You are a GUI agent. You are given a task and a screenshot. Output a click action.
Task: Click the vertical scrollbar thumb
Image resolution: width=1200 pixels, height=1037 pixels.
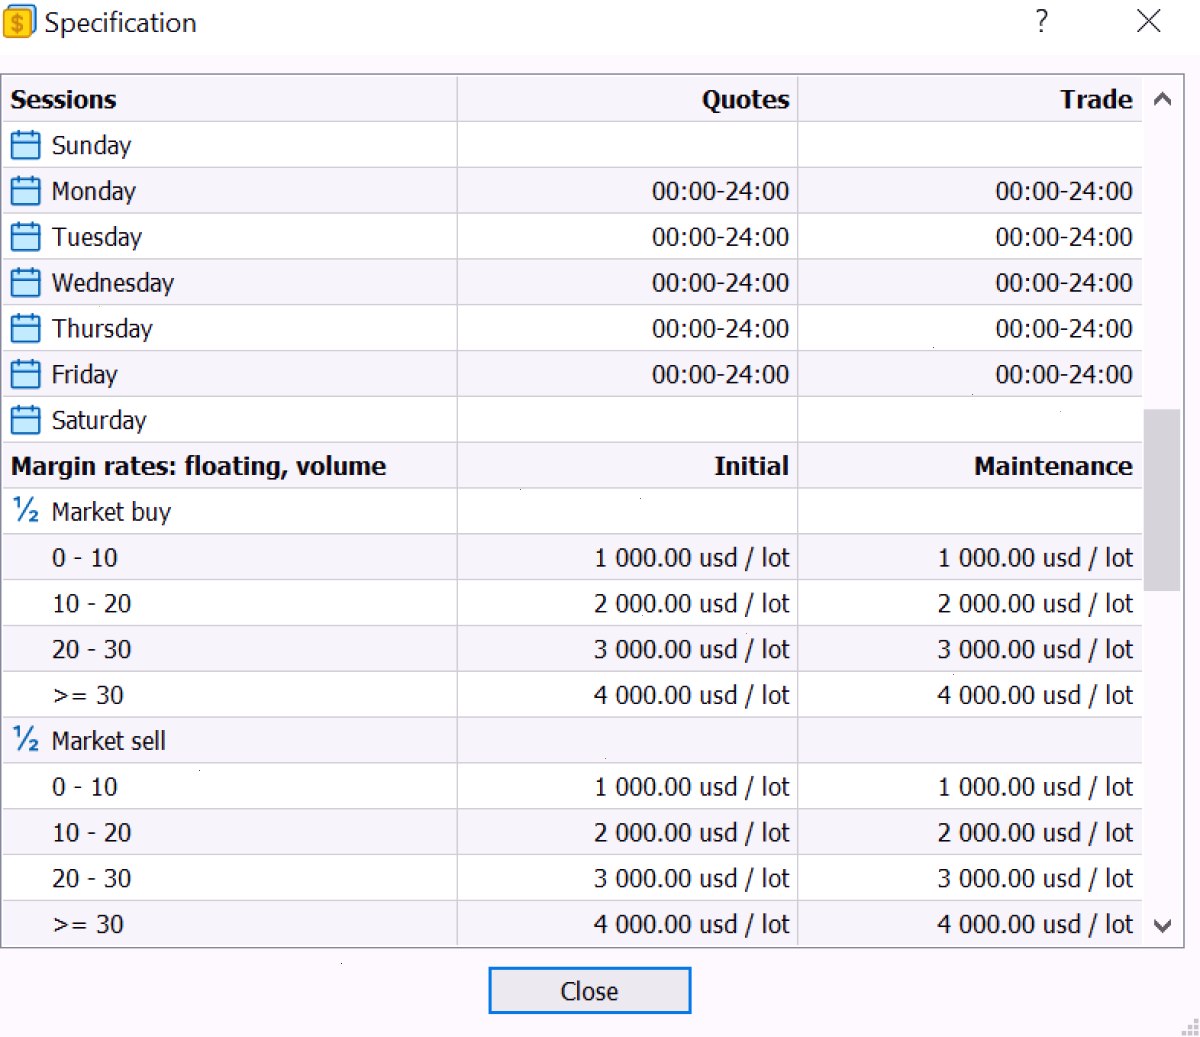(1162, 500)
